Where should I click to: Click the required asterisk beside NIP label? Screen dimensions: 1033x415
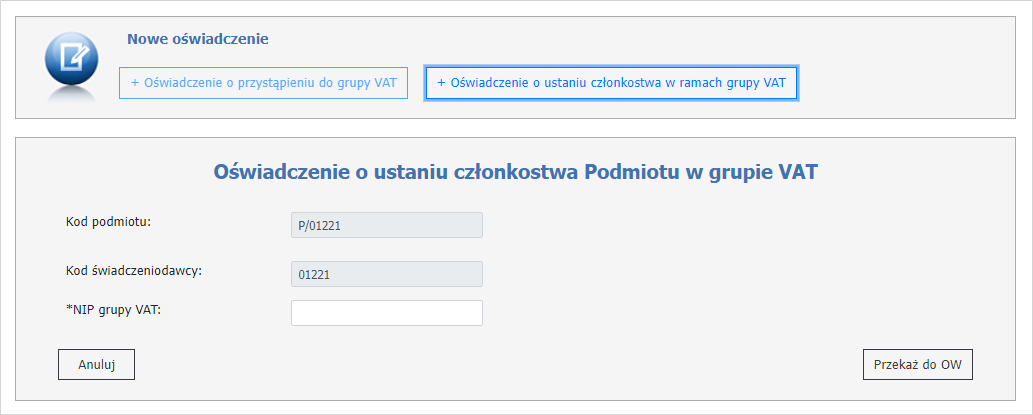pos(69,307)
